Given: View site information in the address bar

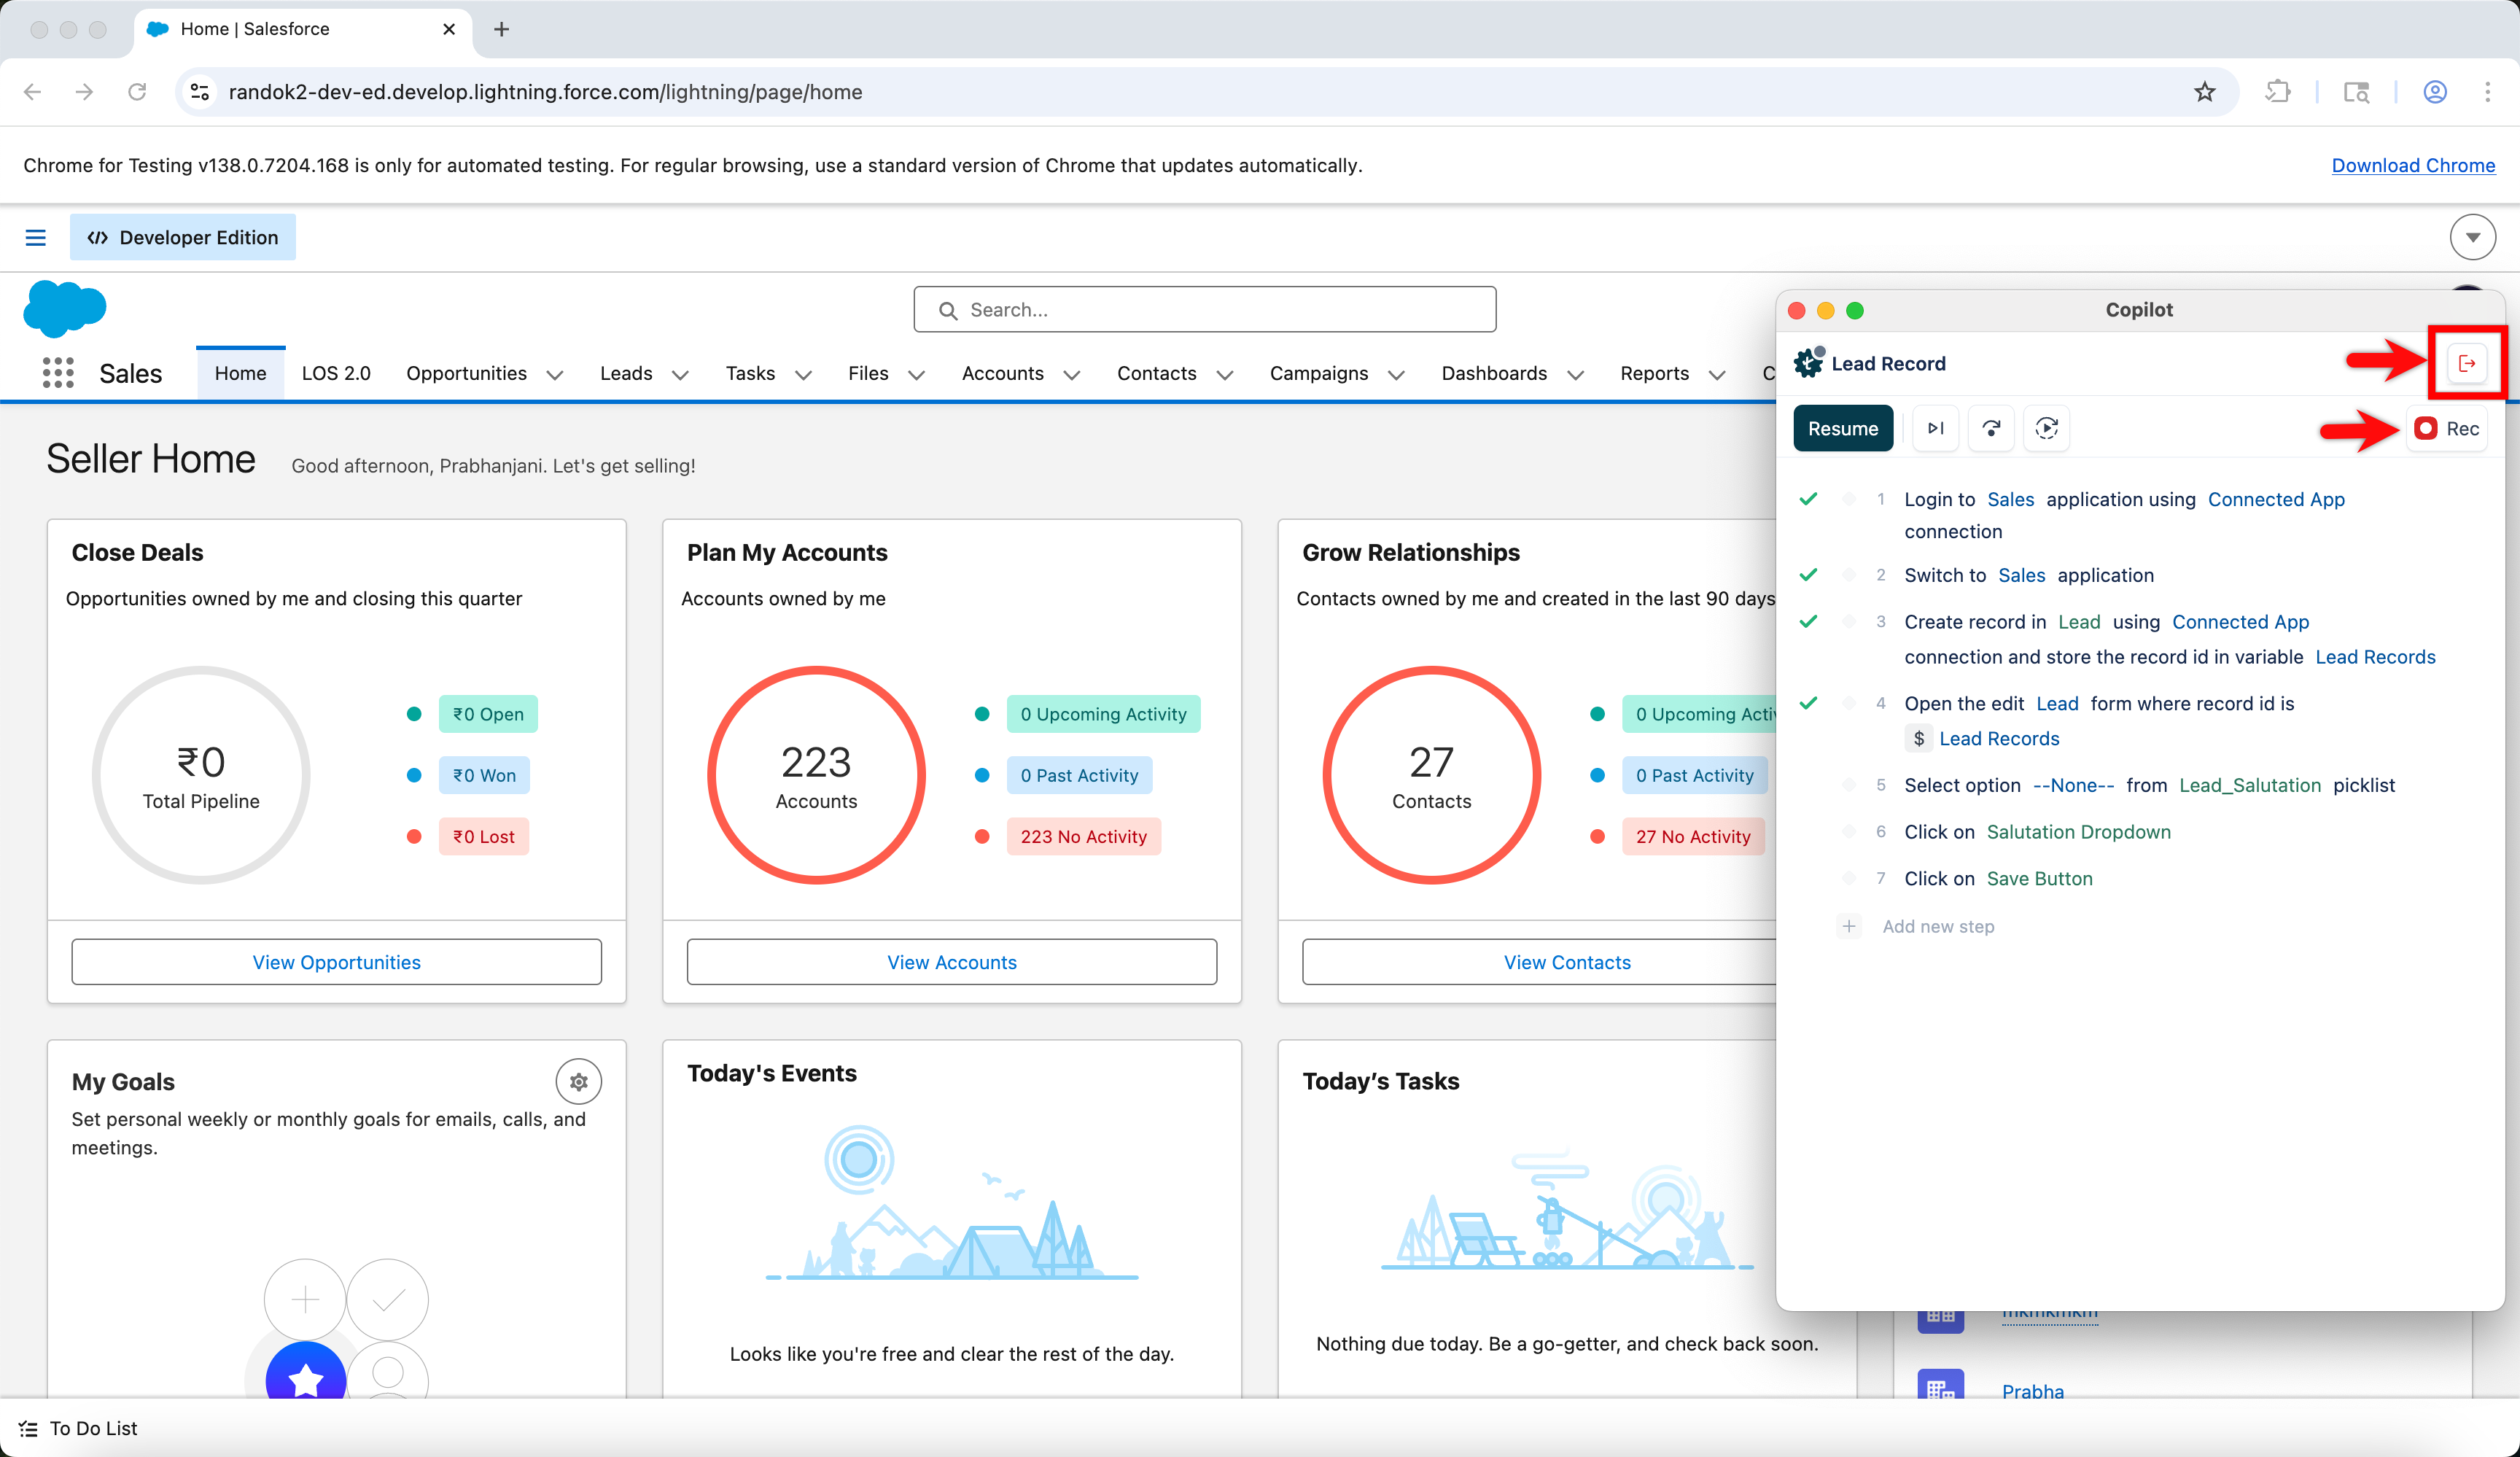Looking at the screenshot, I should pyautogui.click(x=200, y=92).
